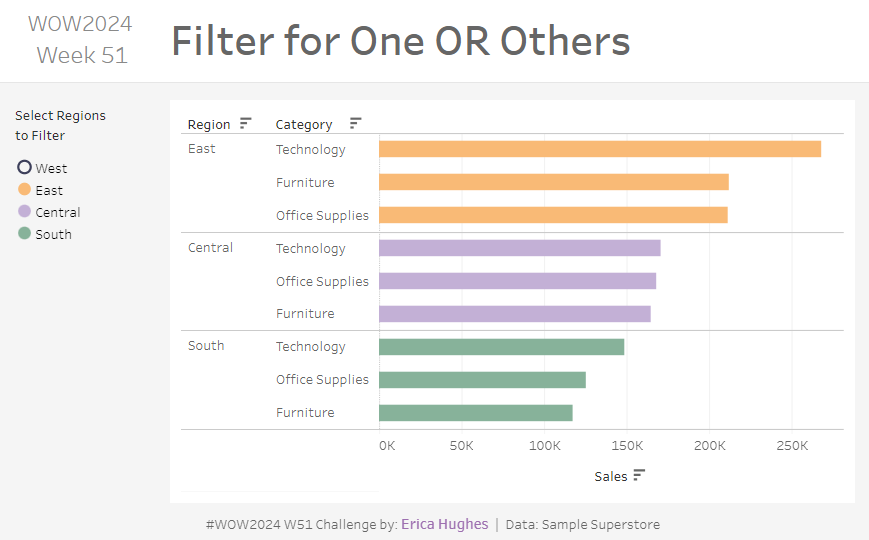Screen dimensions: 869x540
Task: Open the Erica Hughes author link
Action: (x=444, y=524)
